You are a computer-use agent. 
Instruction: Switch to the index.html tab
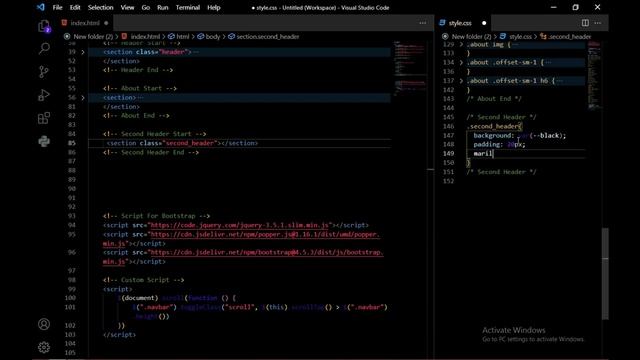pos(85,23)
